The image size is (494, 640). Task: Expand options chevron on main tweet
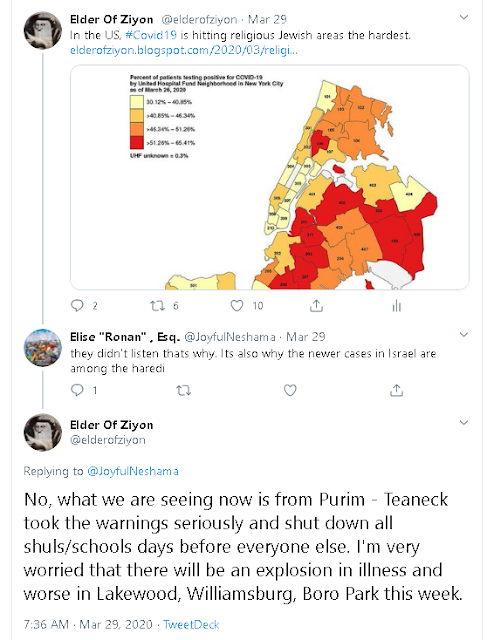tap(464, 422)
